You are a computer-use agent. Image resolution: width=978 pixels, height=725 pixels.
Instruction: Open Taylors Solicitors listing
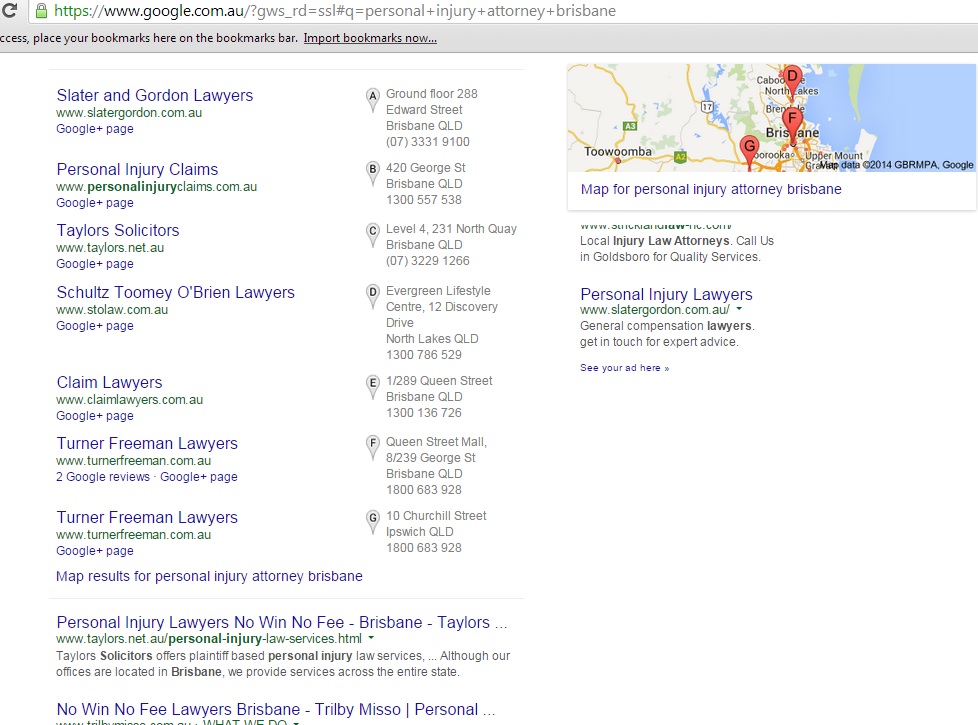pos(118,231)
